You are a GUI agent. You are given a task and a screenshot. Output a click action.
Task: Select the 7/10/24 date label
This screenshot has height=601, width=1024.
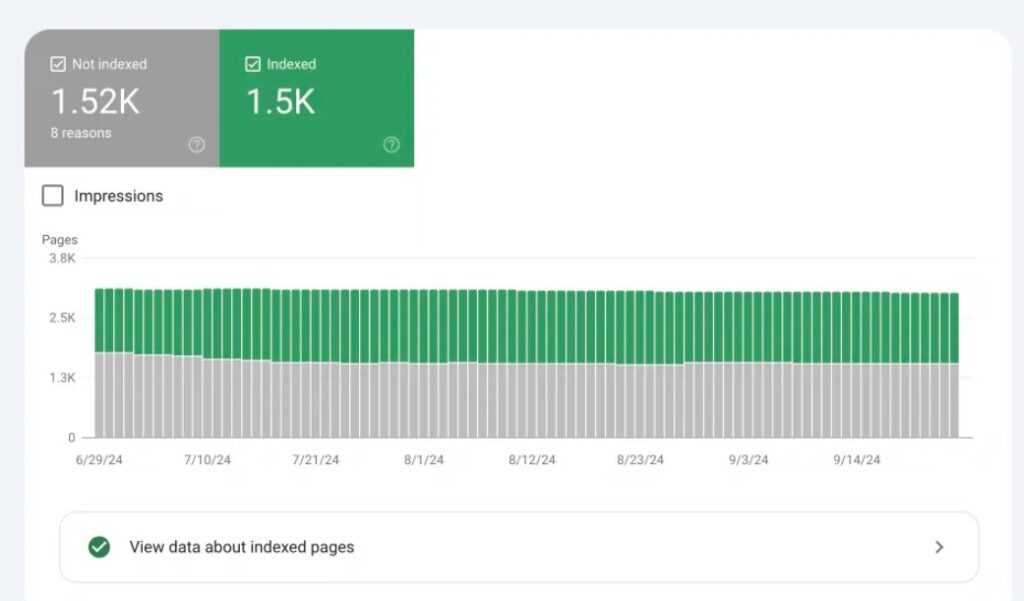pyautogui.click(x=207, y=460)
